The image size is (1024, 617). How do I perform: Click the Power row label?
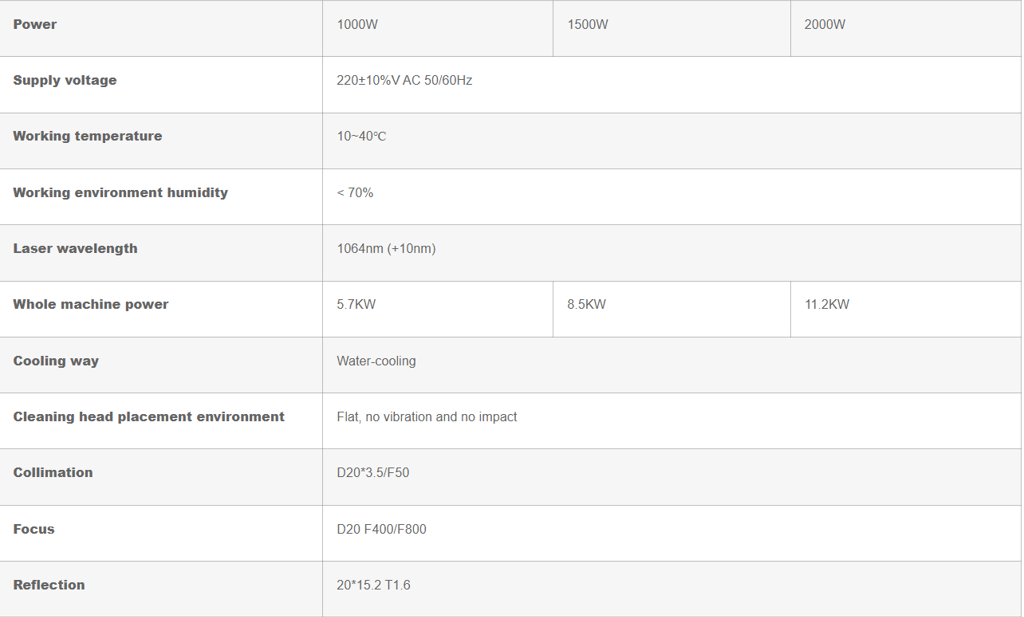click(x=35, y=25)
